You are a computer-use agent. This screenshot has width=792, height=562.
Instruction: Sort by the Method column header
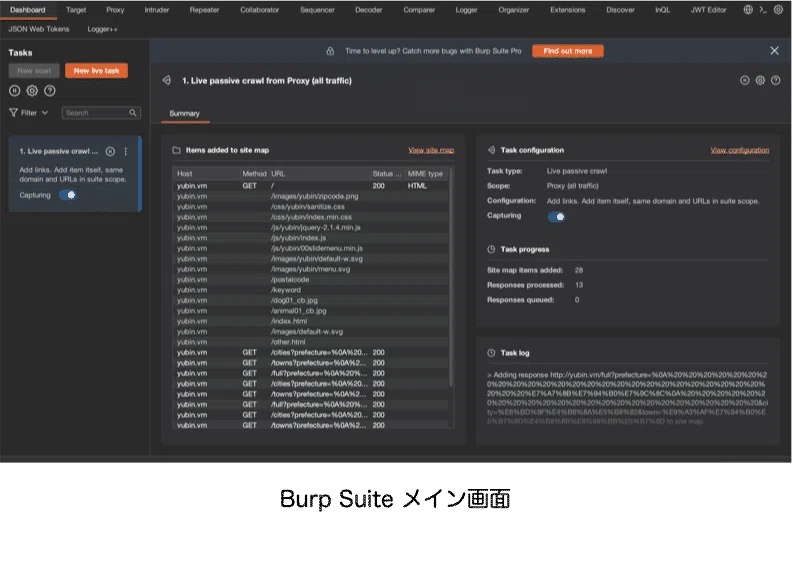coord(254,173)
